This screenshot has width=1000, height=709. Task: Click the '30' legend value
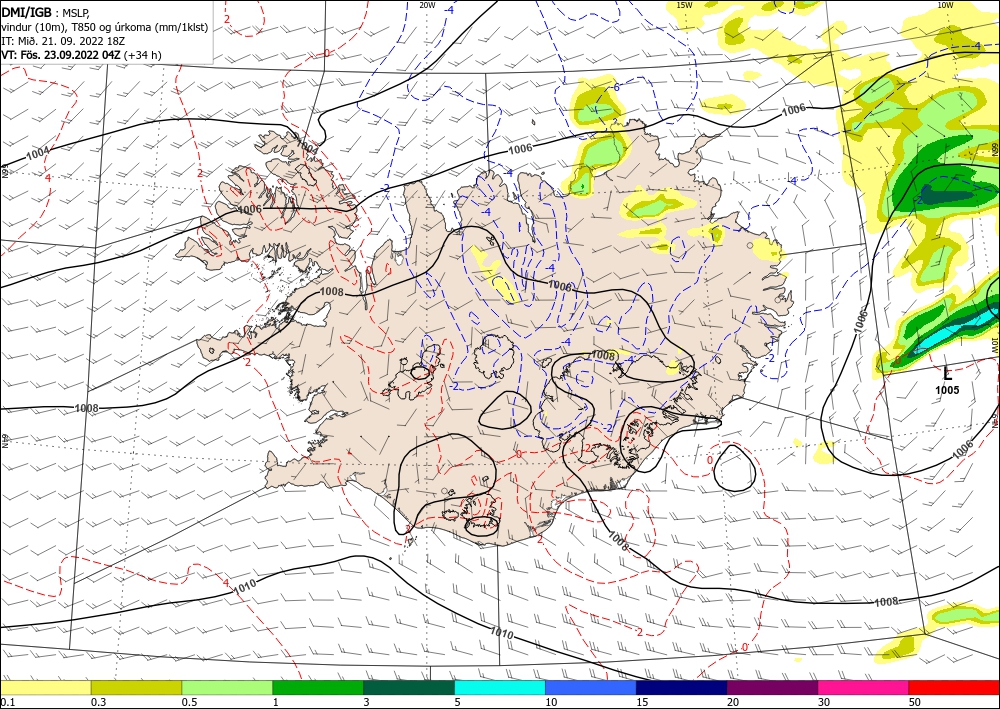pos(824,702)
